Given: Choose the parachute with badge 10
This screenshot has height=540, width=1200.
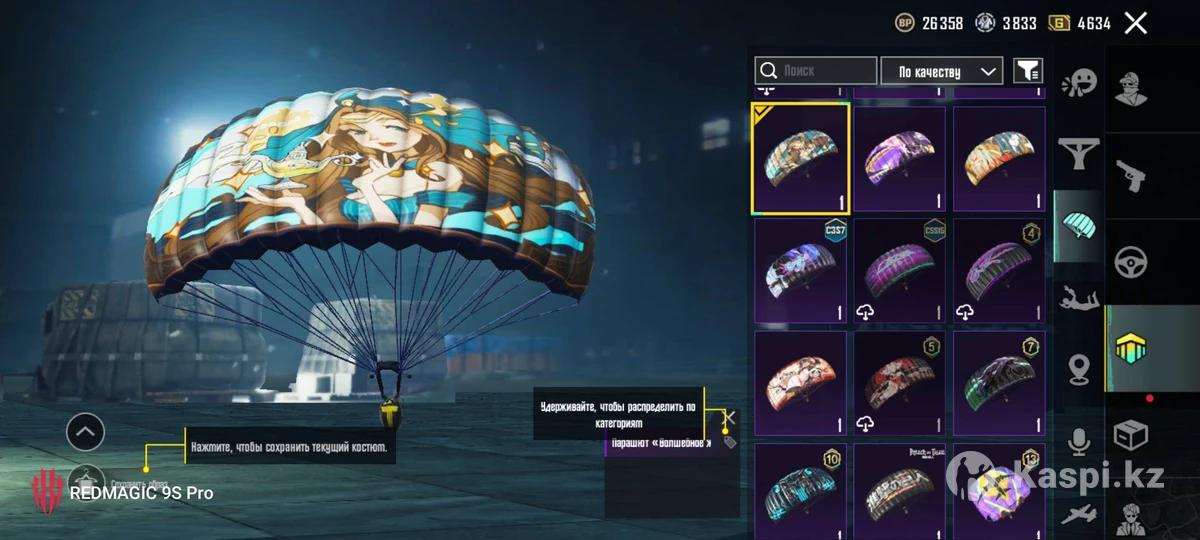Looking at the screenshot, I should click(x=800, y=492).
